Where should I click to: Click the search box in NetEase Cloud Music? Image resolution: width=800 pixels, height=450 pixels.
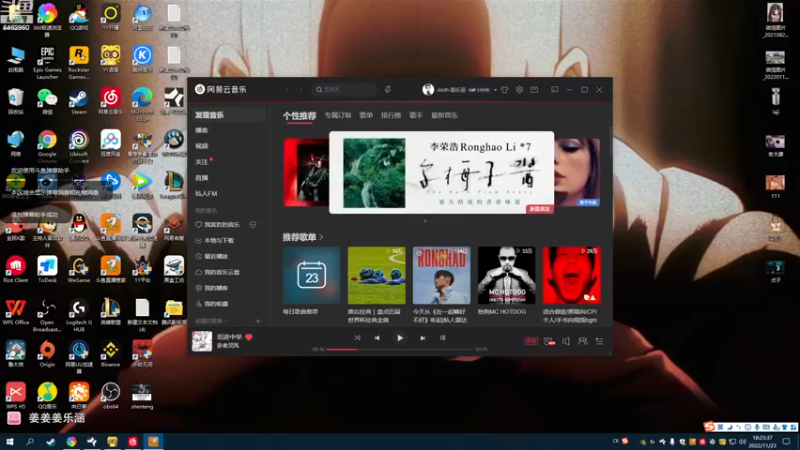coord(344,90)
